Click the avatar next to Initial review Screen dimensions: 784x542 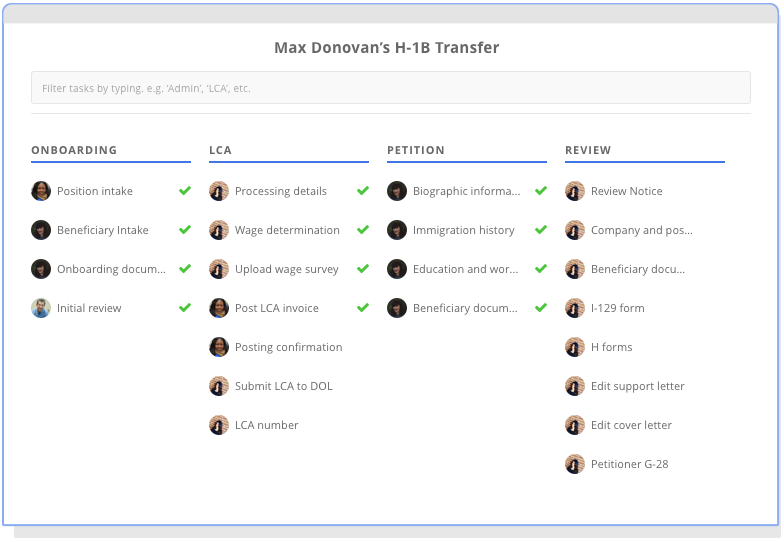point(41,308)
